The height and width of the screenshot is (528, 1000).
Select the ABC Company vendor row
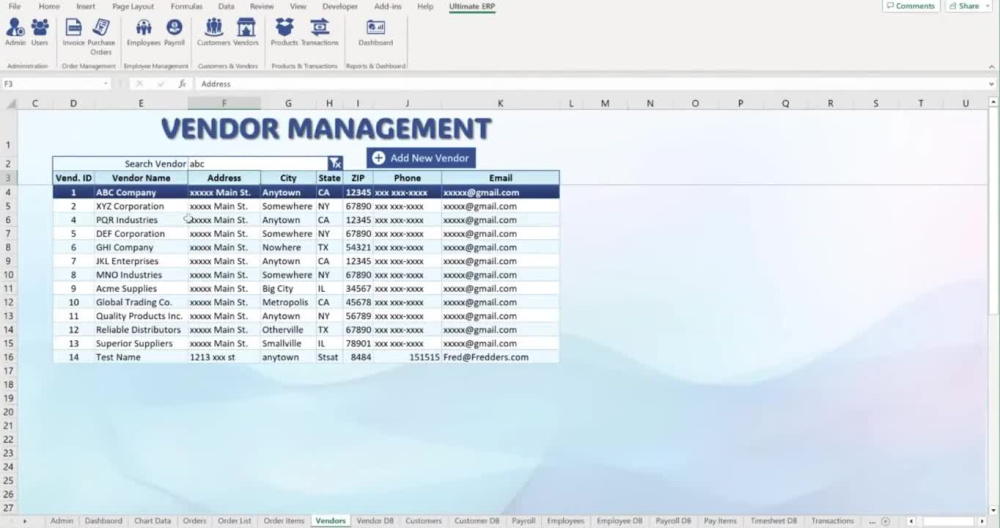pyautogui.click(x=306, y=192)
